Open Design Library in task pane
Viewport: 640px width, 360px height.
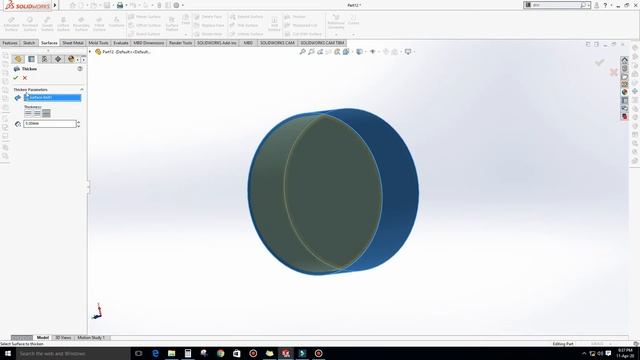(624, 68)
